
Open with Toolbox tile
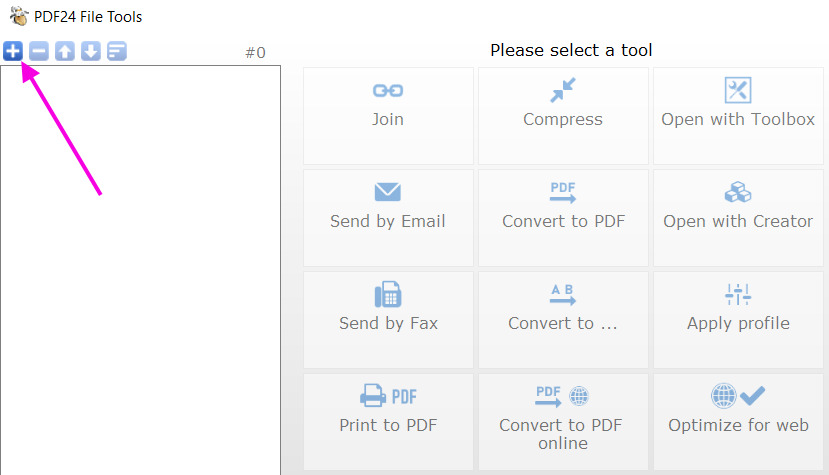(738, 116)
